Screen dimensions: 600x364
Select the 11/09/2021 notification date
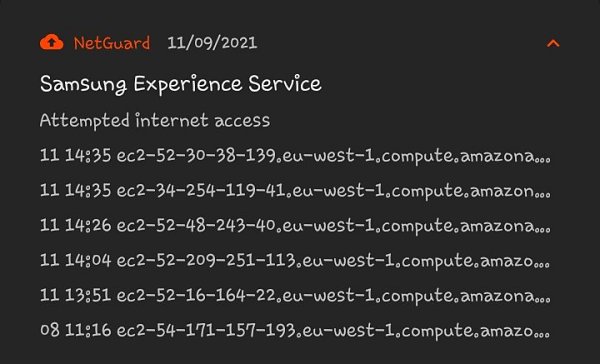click(x=212, y=42)
